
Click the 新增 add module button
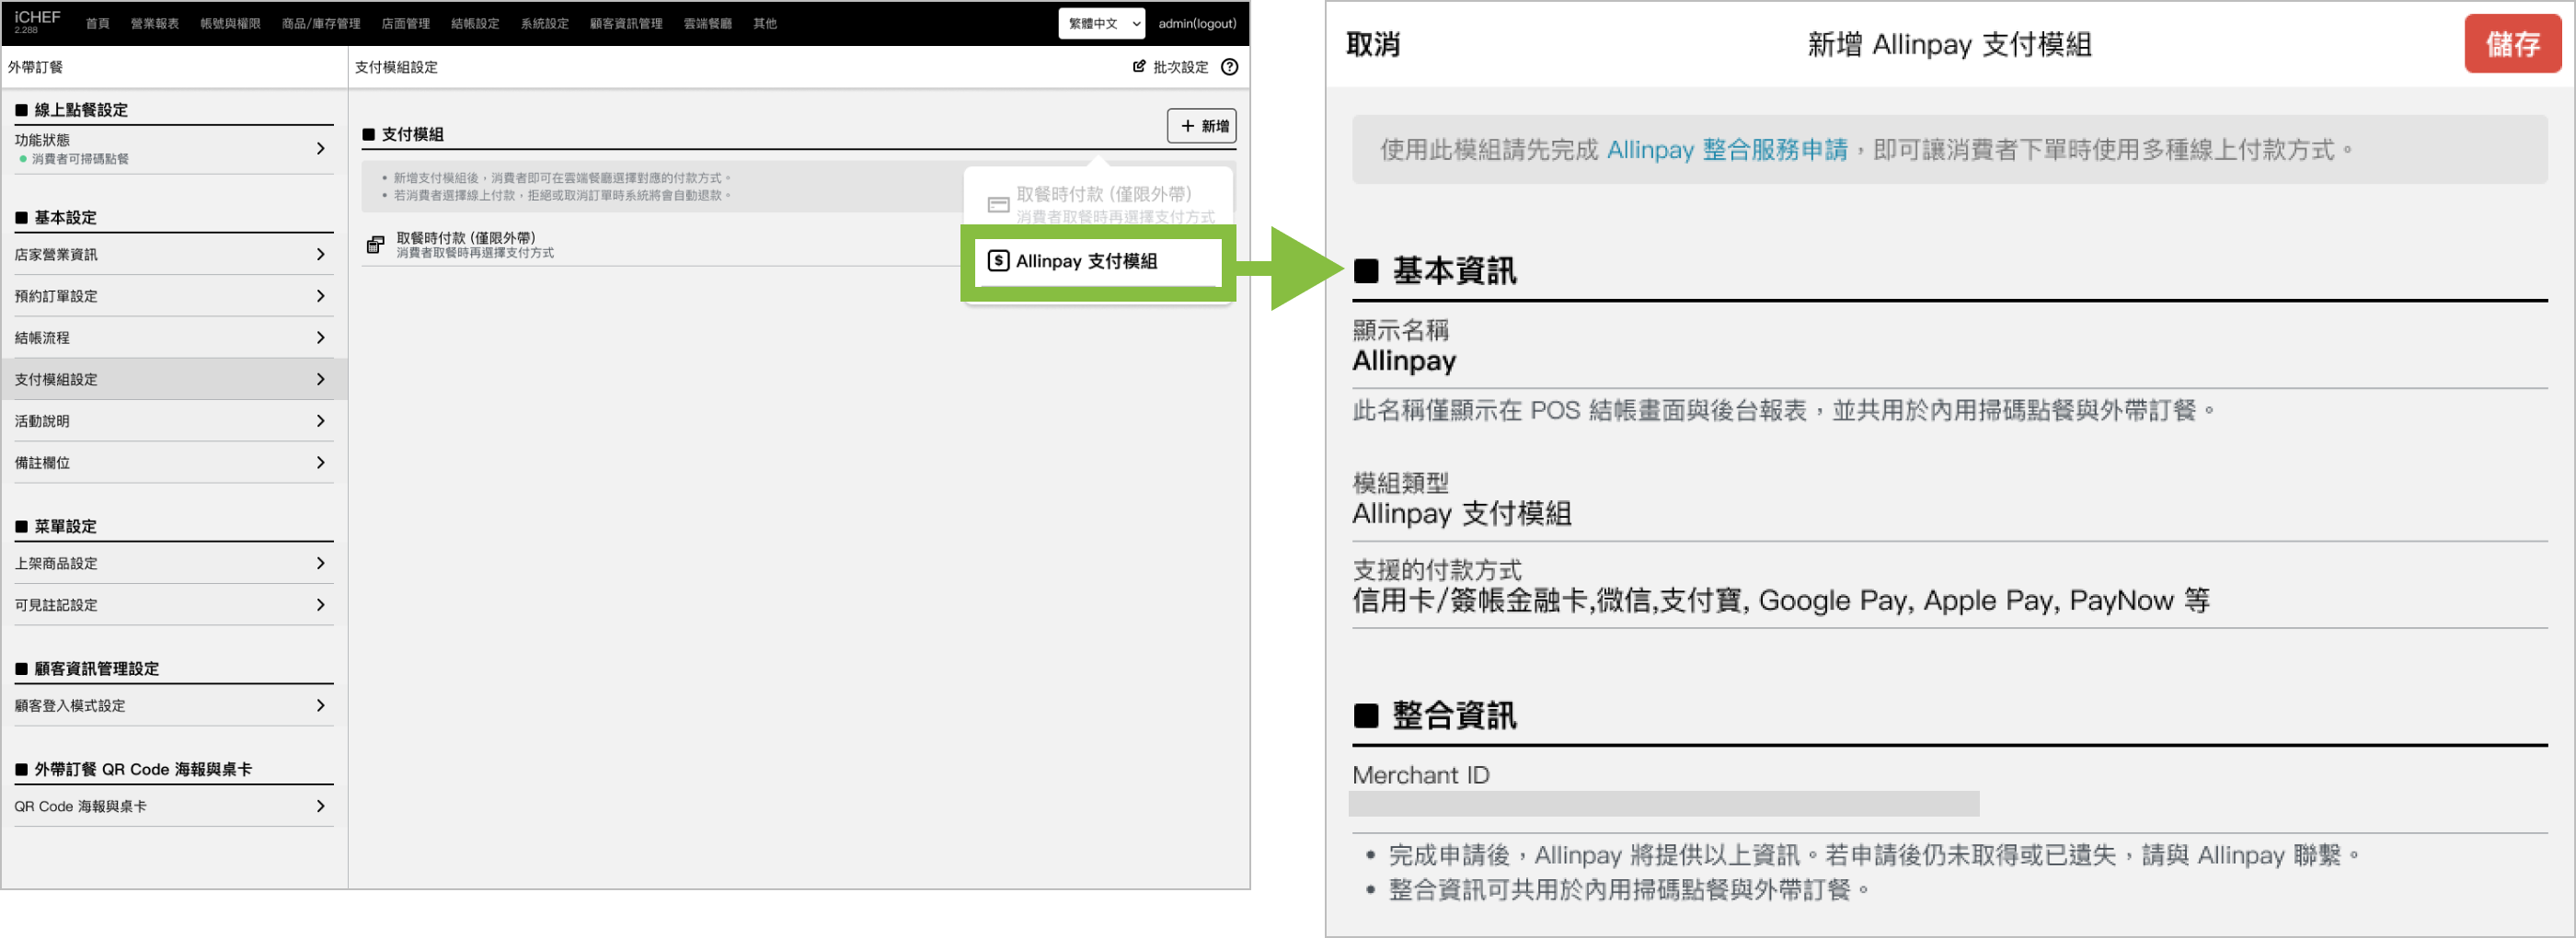tap(1201, 126)
